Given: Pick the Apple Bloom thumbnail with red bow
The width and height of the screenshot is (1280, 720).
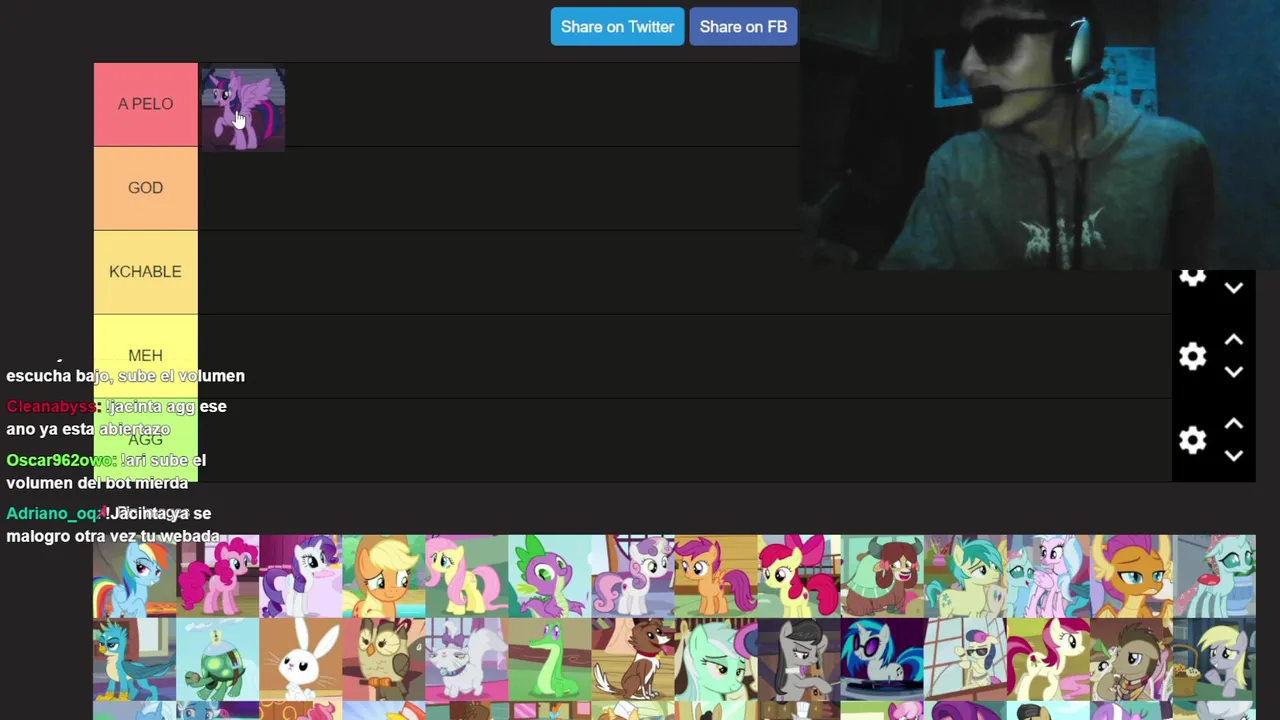Looking at the screenshot, I should [798, 576].
